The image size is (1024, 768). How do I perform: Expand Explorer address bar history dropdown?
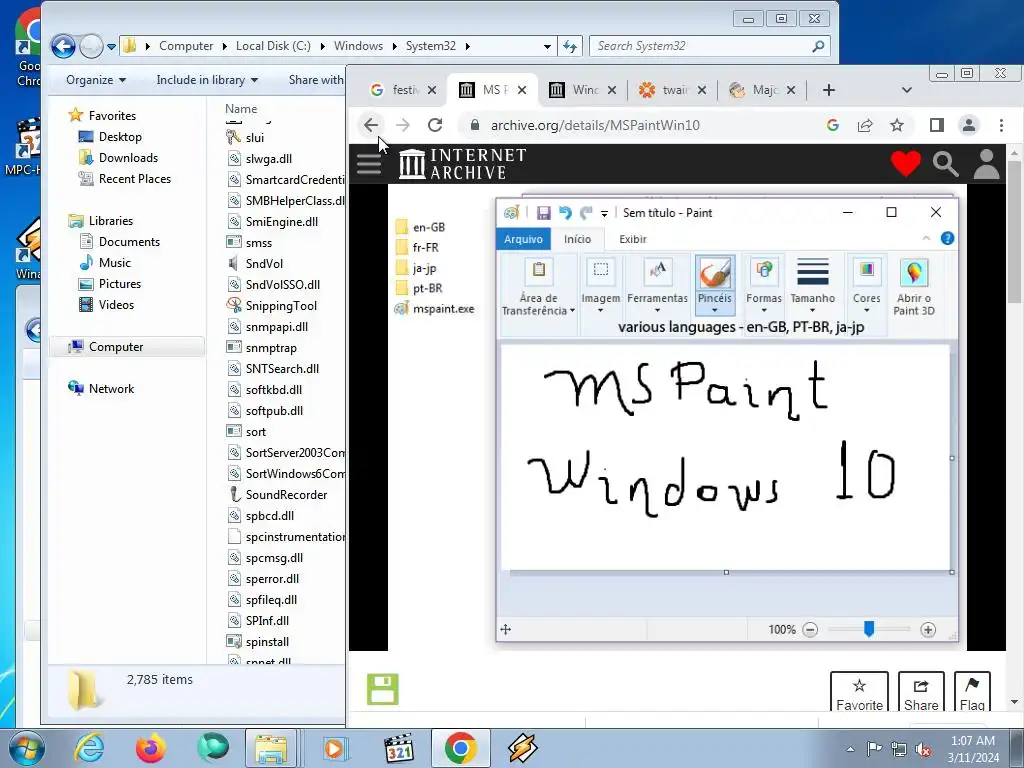547,46
